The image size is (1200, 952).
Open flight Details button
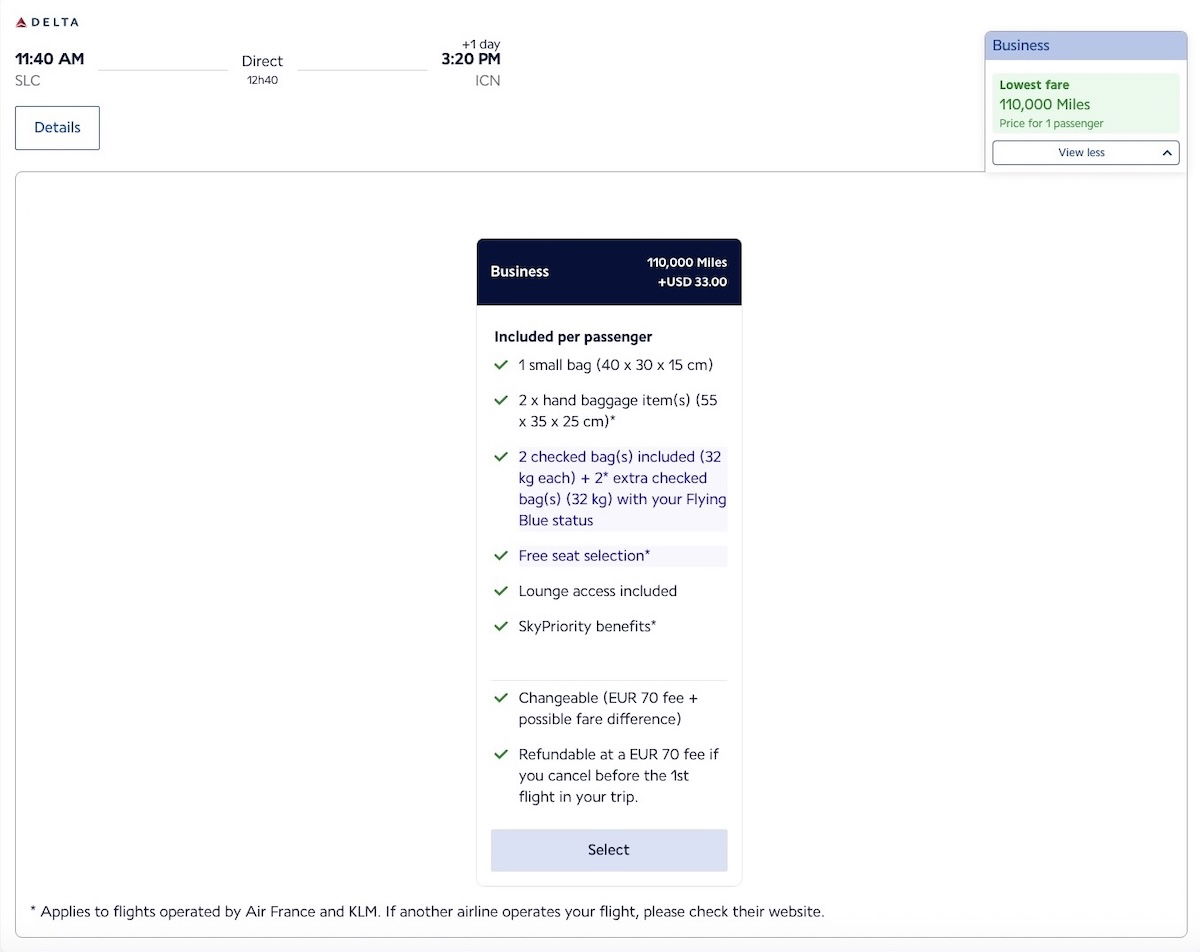pos(57,128)
